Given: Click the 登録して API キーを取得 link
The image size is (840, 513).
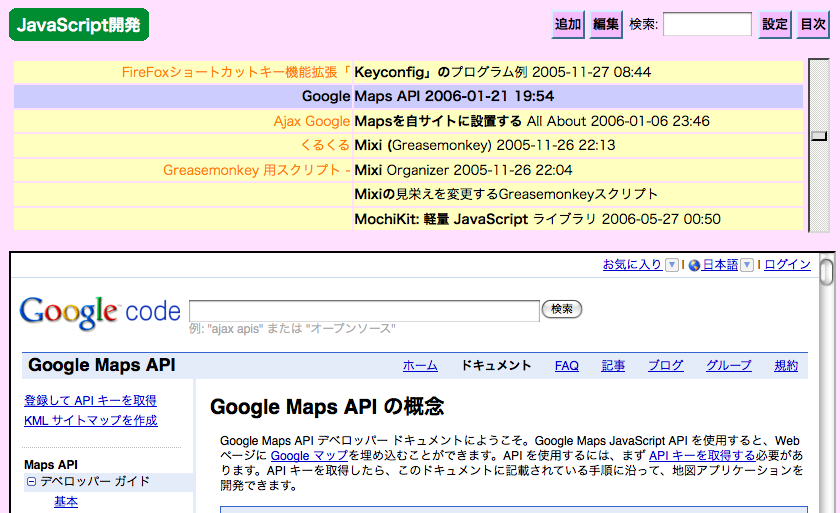Looking at the screenshot, I should [91, 401].
